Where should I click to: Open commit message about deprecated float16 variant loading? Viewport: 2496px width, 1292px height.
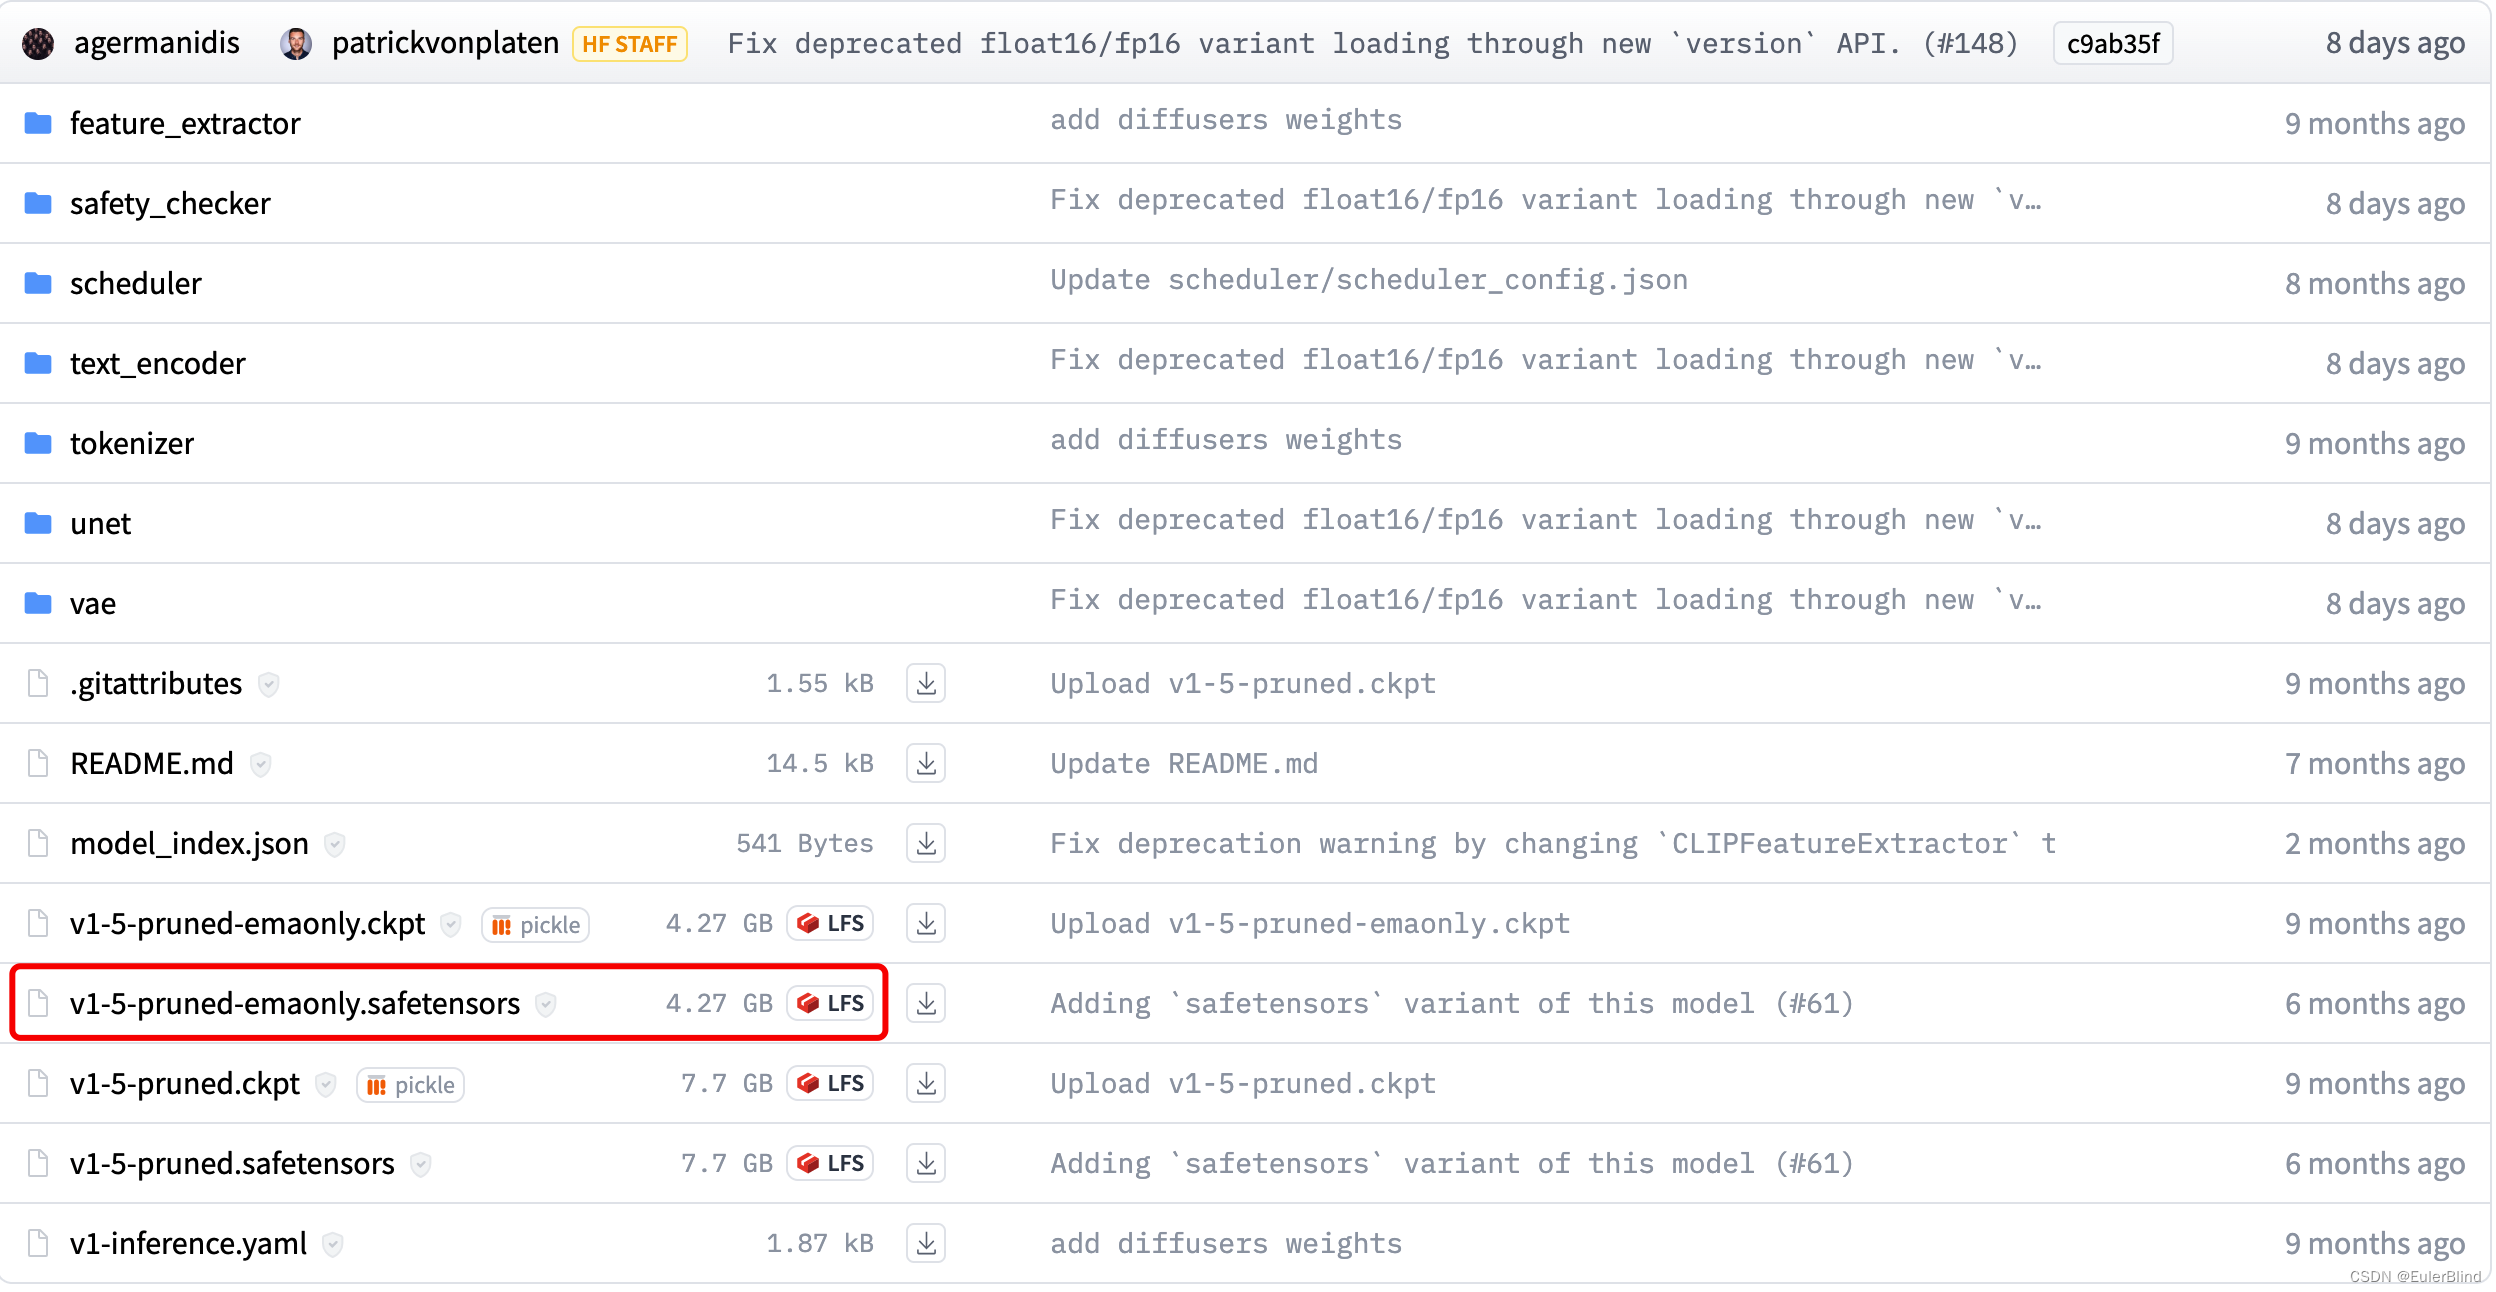click(x=1373, y=43)
